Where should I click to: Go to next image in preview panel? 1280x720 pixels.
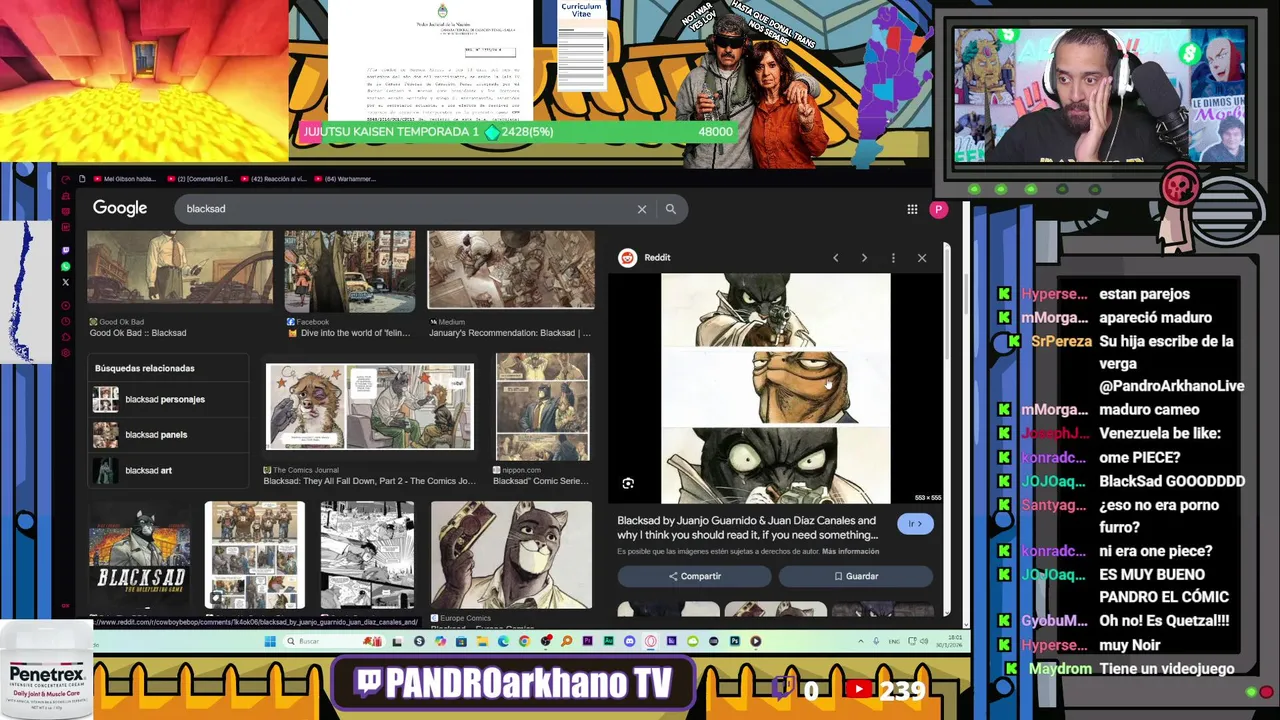864,258
